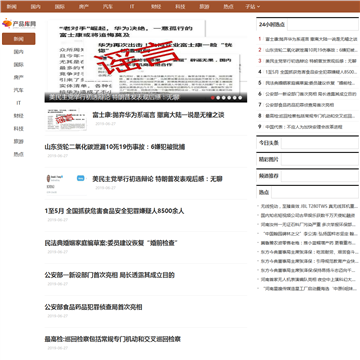360x360 pixels.
Task: Open main headline 美民主党举行初选辩论
Action: [157, 179]
